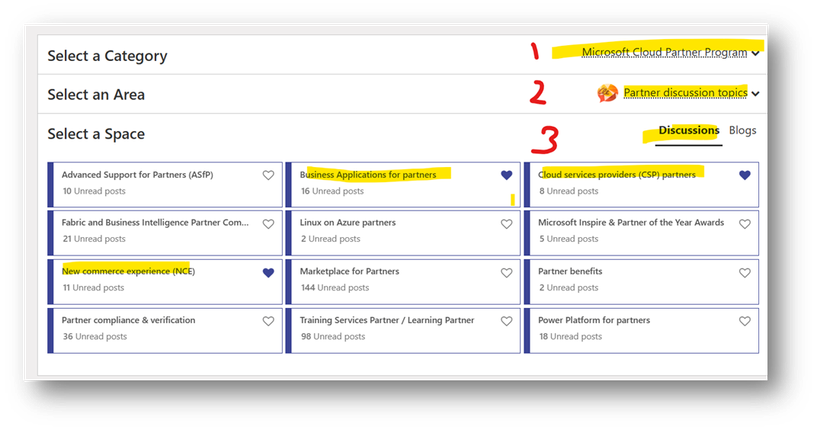Click the 98 Unread posts count
This screenshot has width=817, height=430.
[333, 337]
